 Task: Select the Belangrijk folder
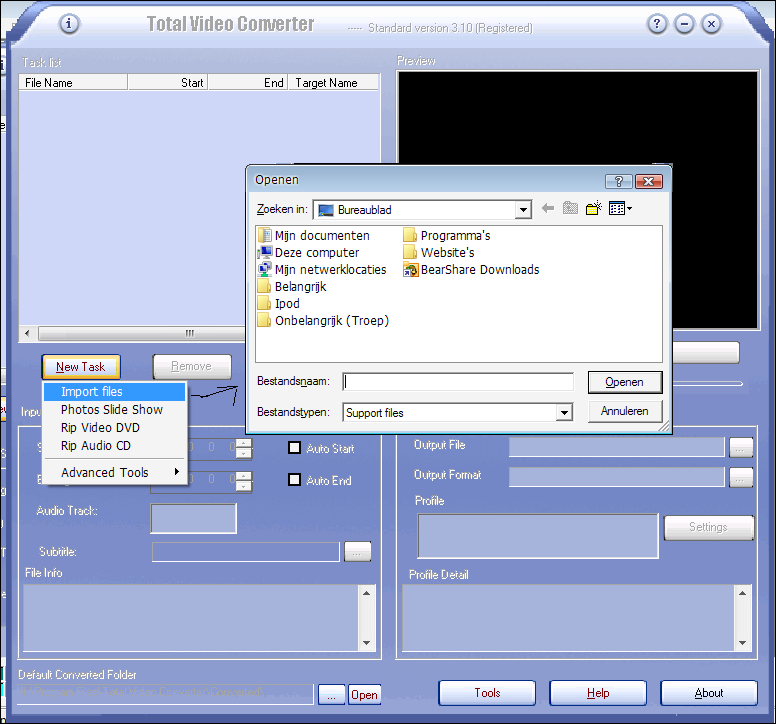click(292, 287)
